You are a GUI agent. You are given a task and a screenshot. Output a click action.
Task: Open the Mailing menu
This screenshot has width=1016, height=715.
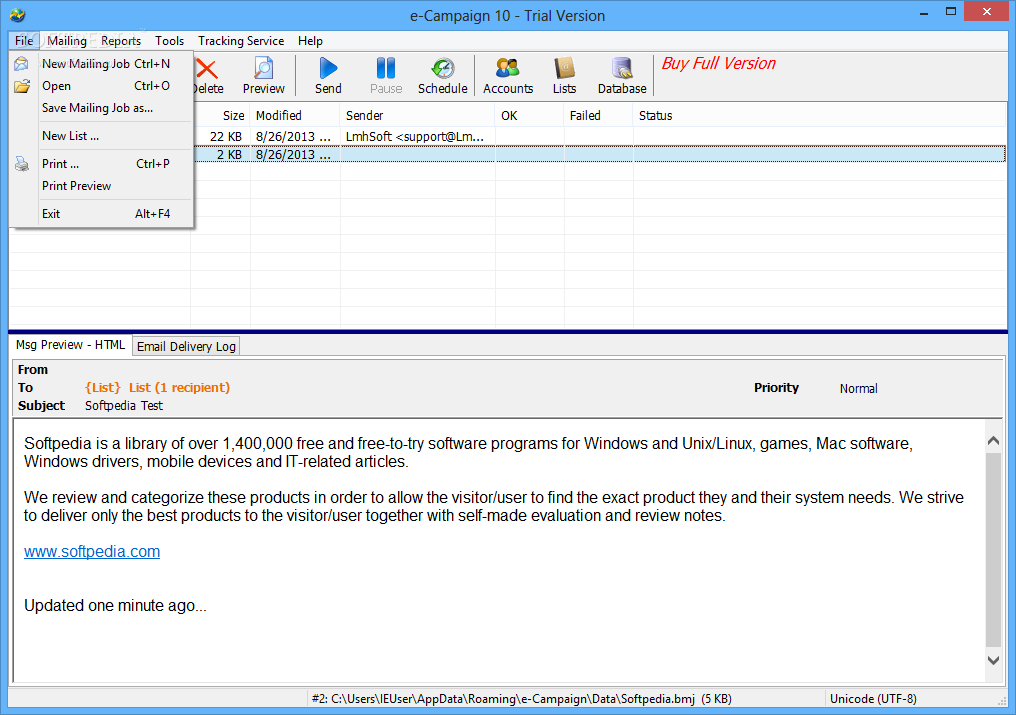tap(67, 41)
